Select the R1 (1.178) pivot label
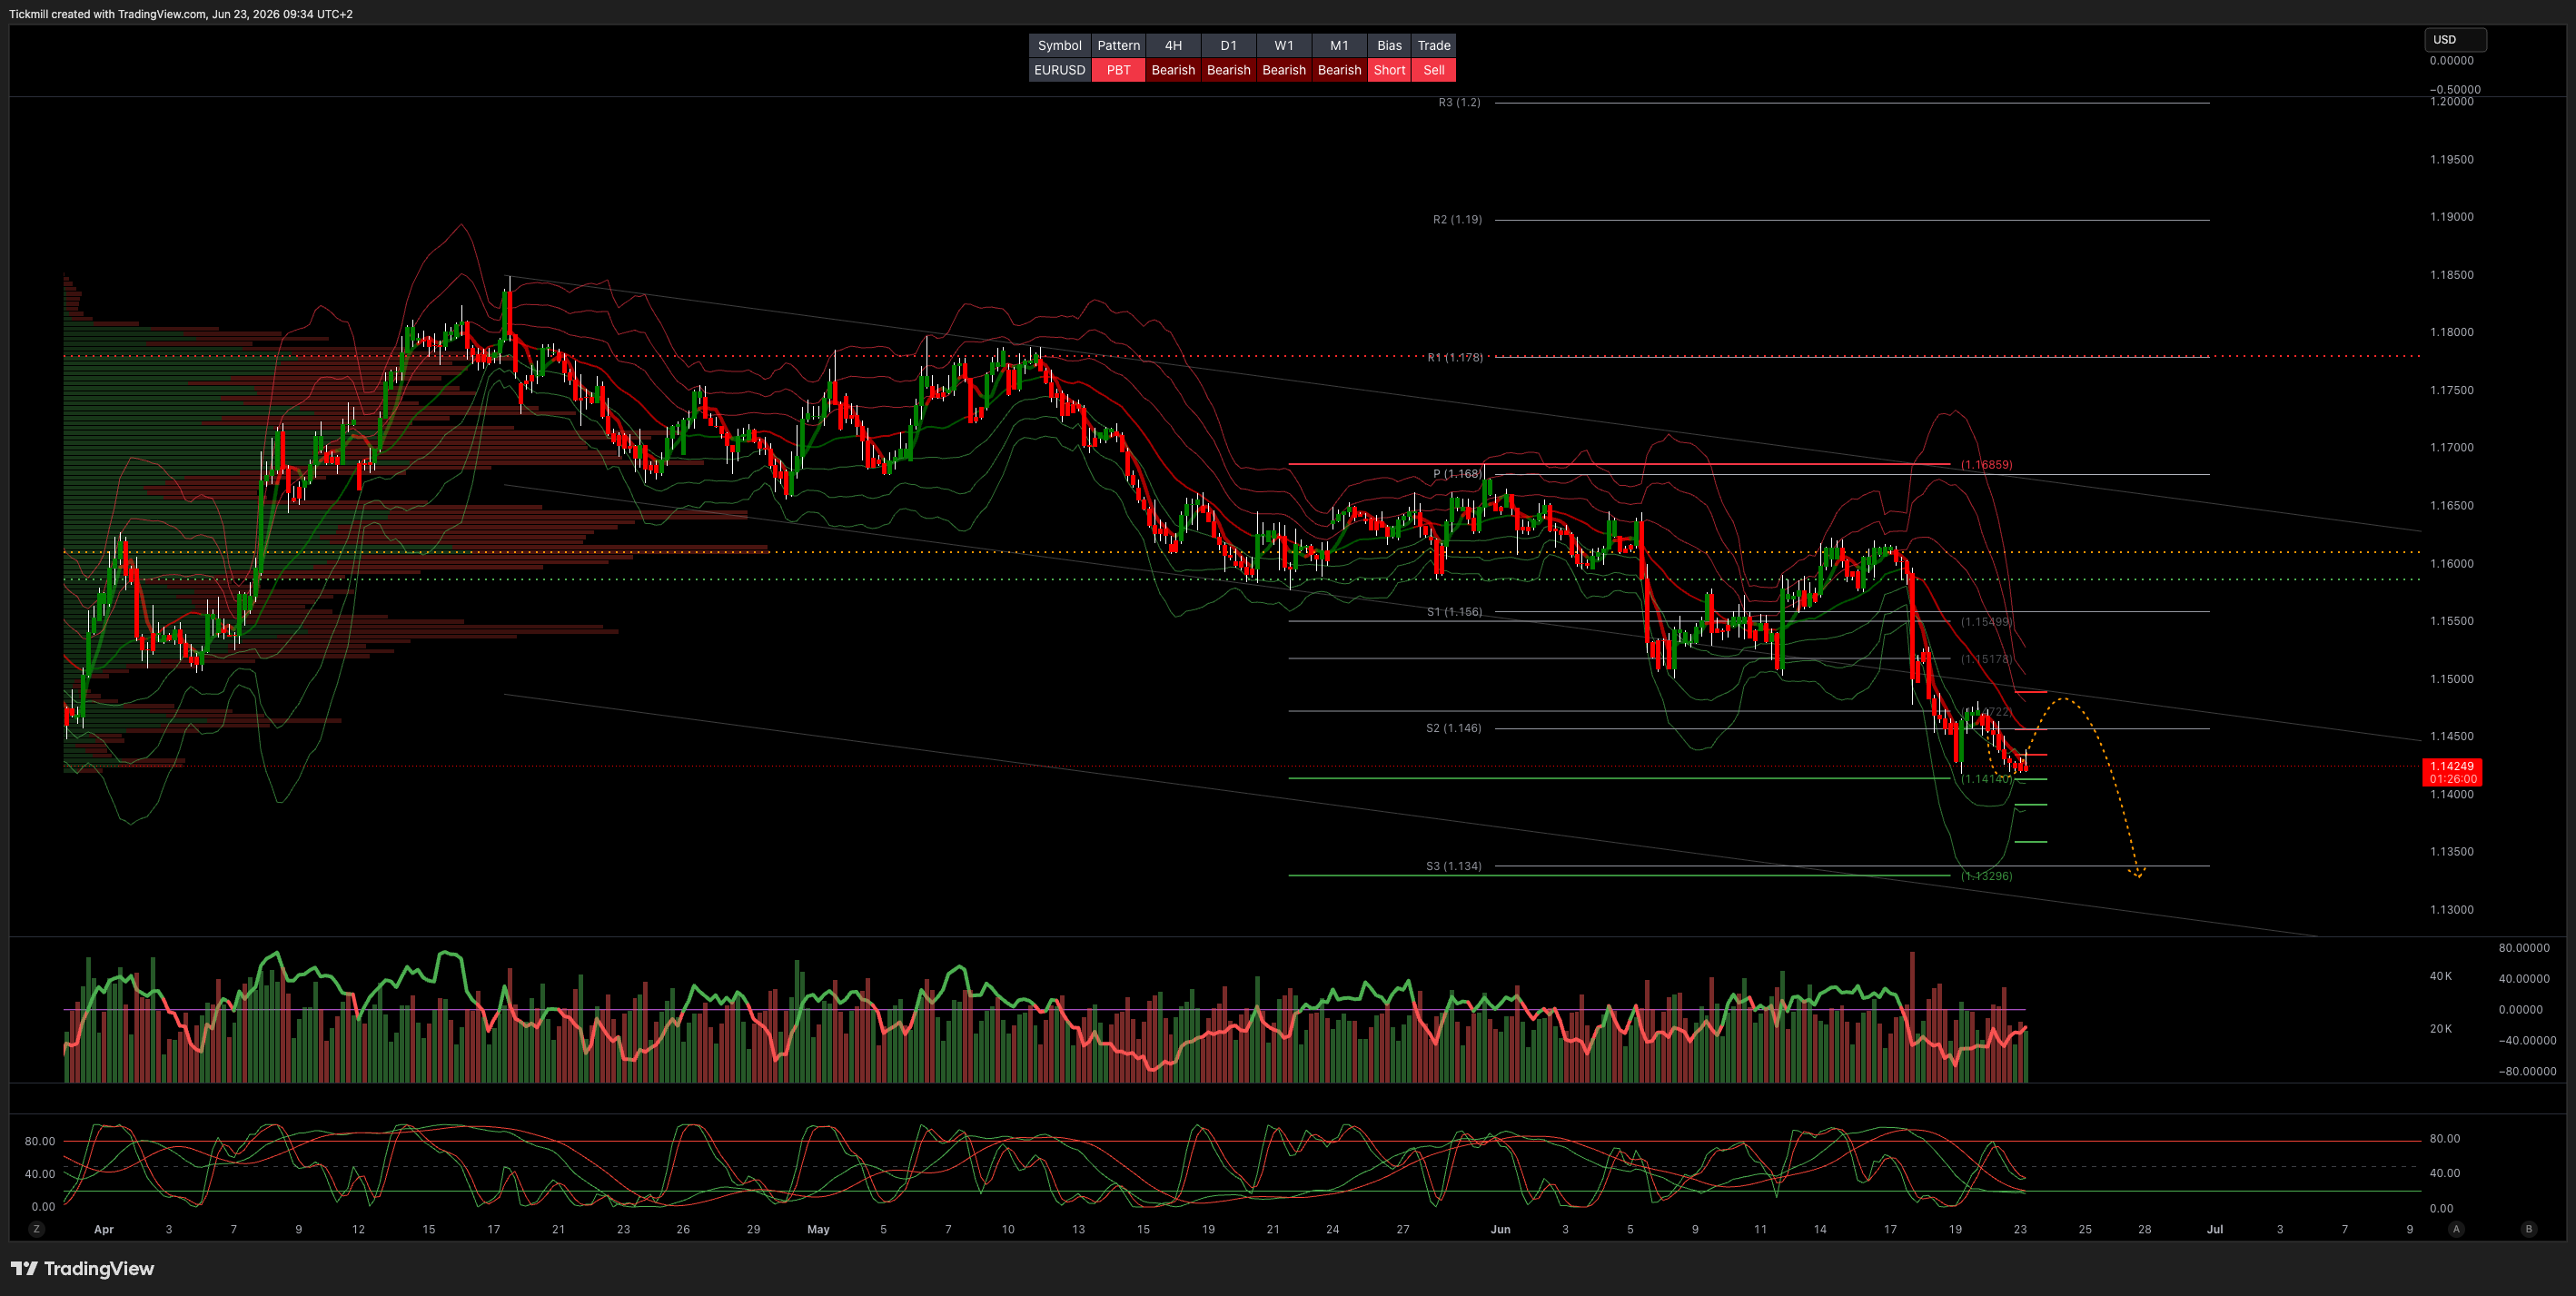This screenshot has height=1296, width=2576. click(x=1455, y=357)
